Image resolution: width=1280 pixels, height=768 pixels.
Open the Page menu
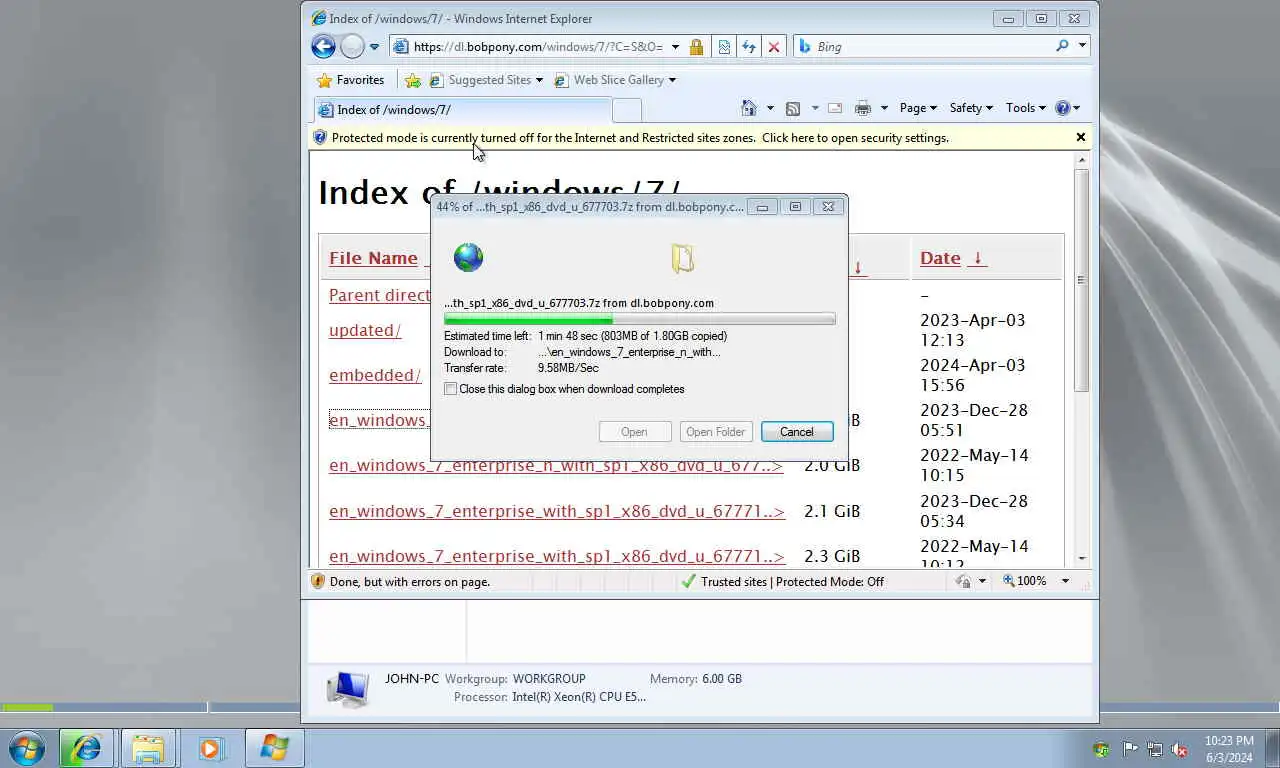coord(918,108)
